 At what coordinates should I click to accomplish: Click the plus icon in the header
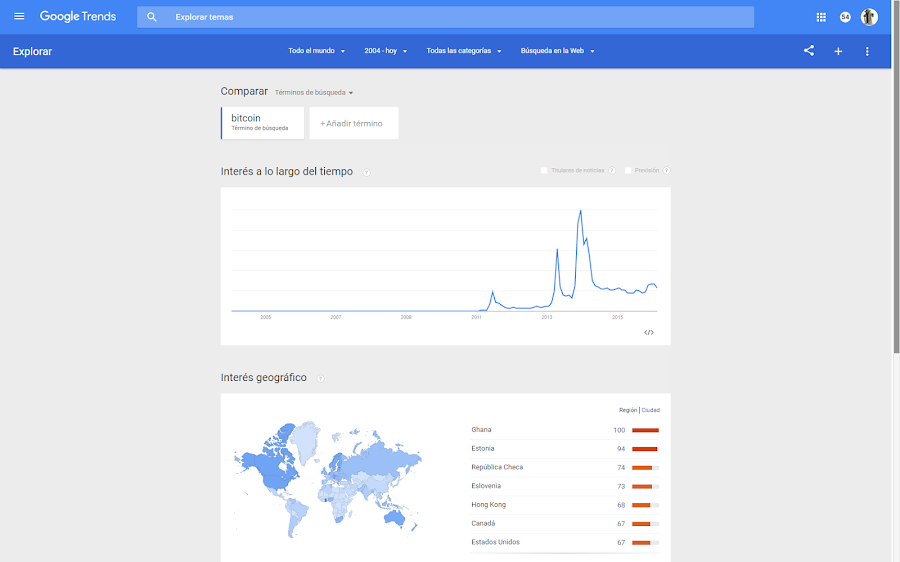click(838, 51)
